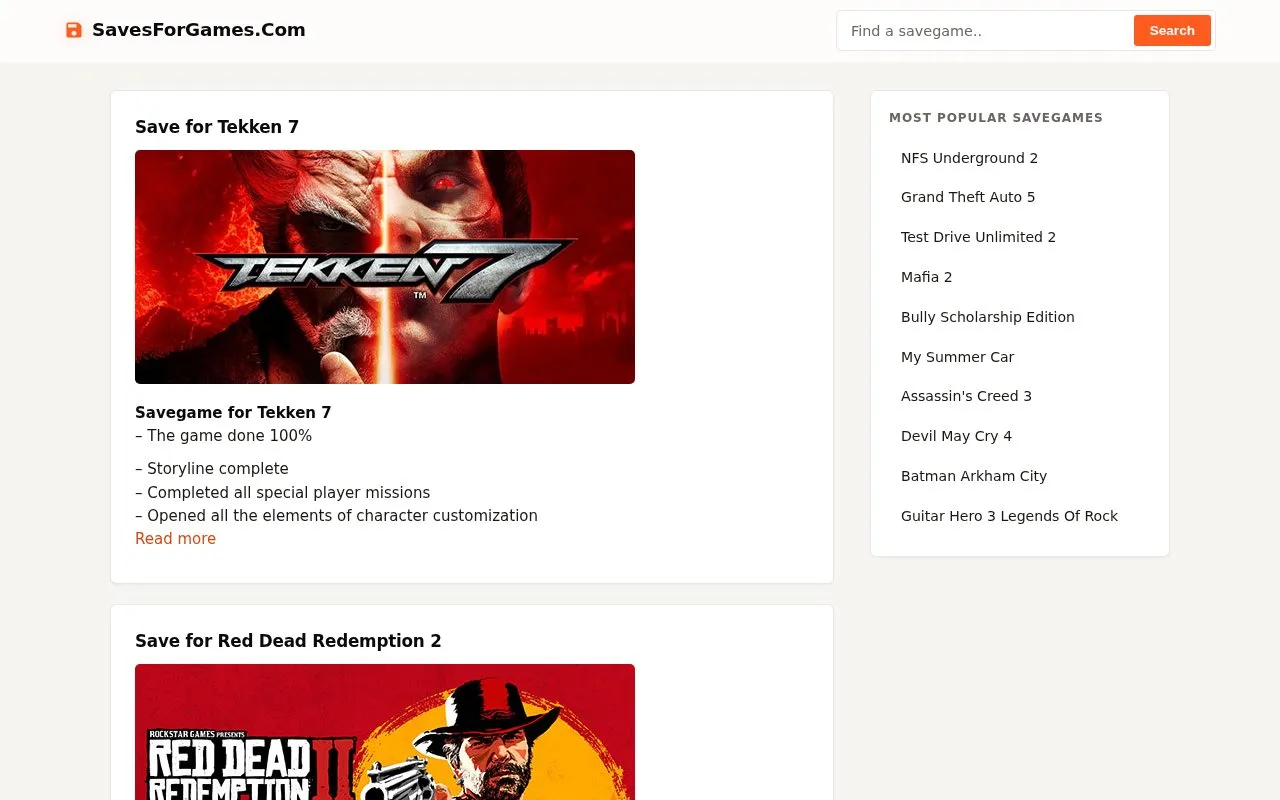Choose Bully Scholarship Edition in sidebar
Screen dimensions: 1280x800
[988, 317]
